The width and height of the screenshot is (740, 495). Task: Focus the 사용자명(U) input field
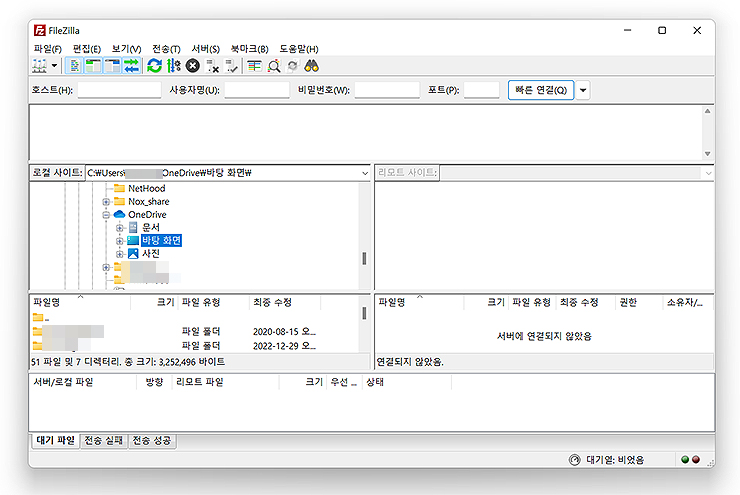click(257, 90)
